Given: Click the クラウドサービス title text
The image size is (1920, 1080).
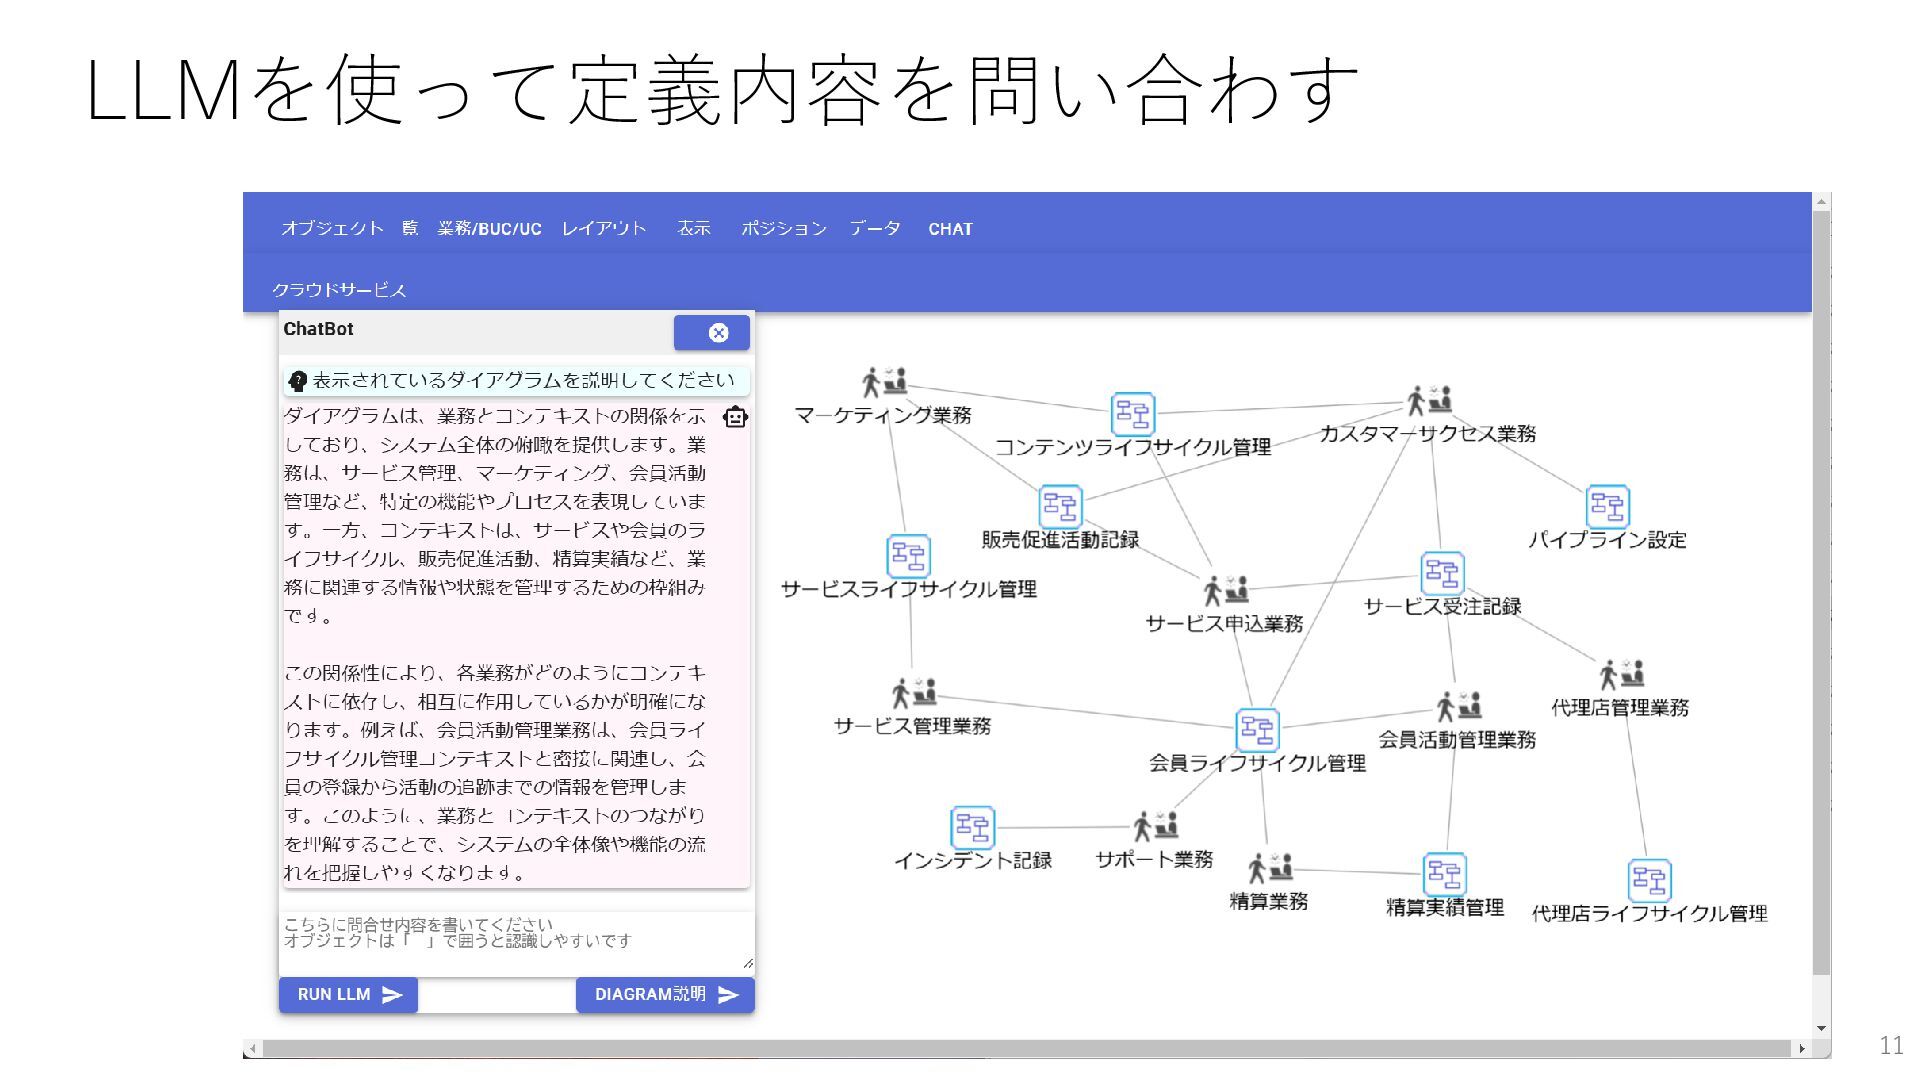Looking at the screenshot, I should tap(339, 290).
